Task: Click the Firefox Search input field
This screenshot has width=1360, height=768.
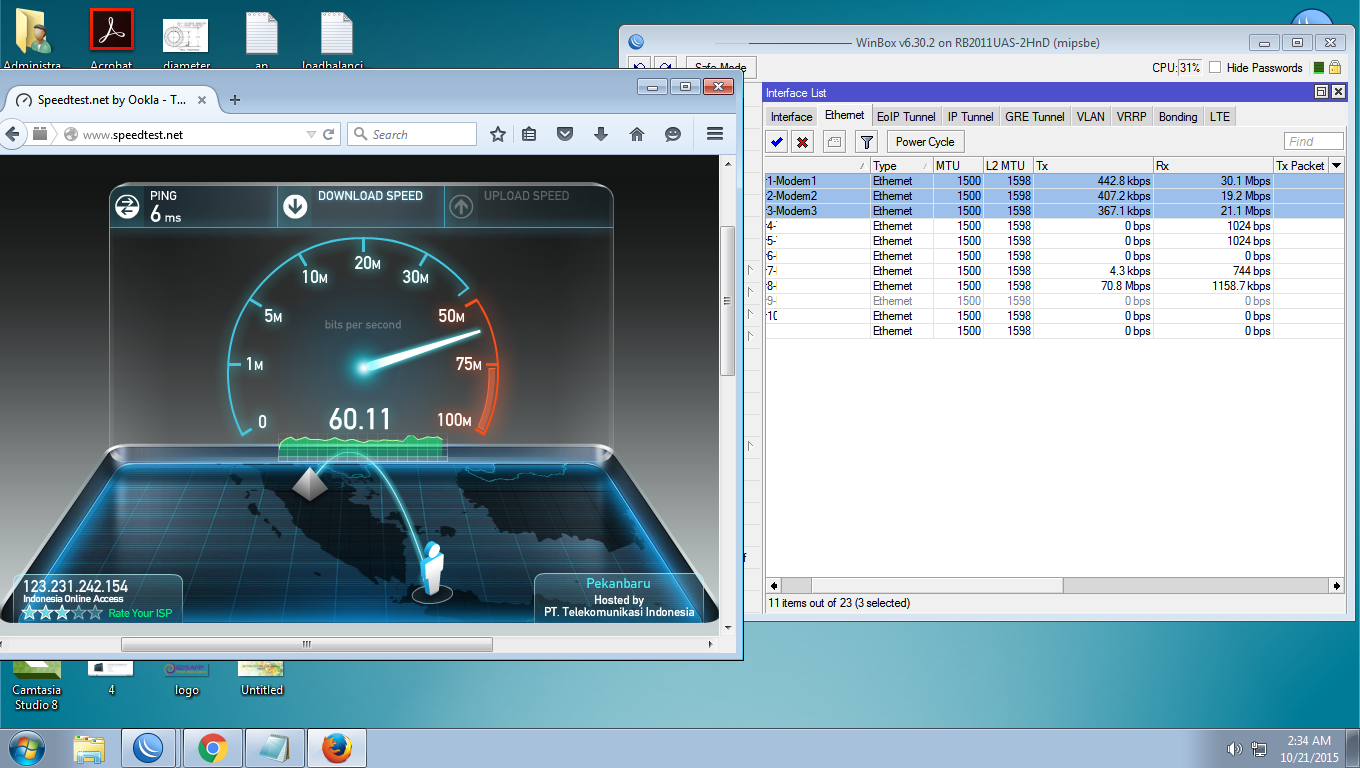Action: click(412, 134)
